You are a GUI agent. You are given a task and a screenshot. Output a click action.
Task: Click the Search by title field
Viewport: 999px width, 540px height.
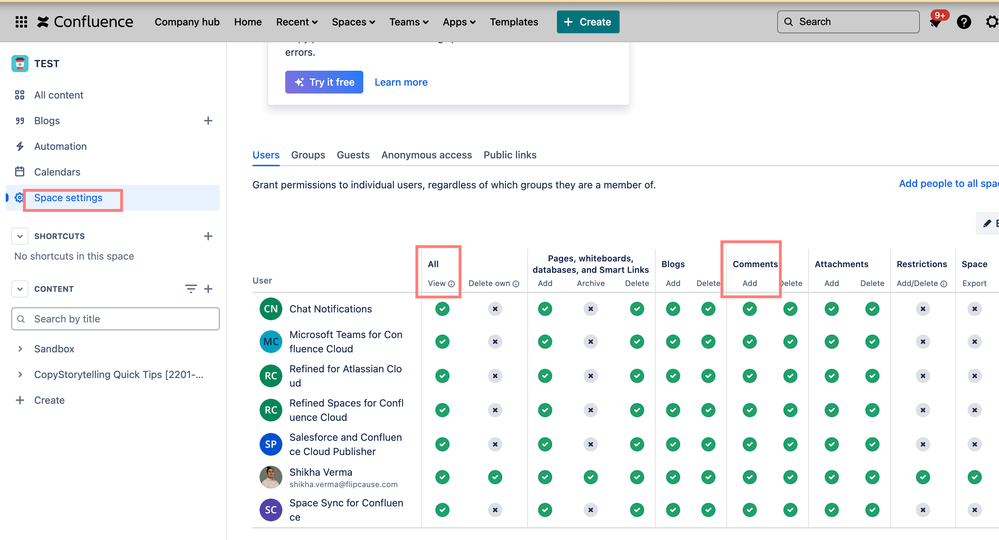(x=115, y=319)
